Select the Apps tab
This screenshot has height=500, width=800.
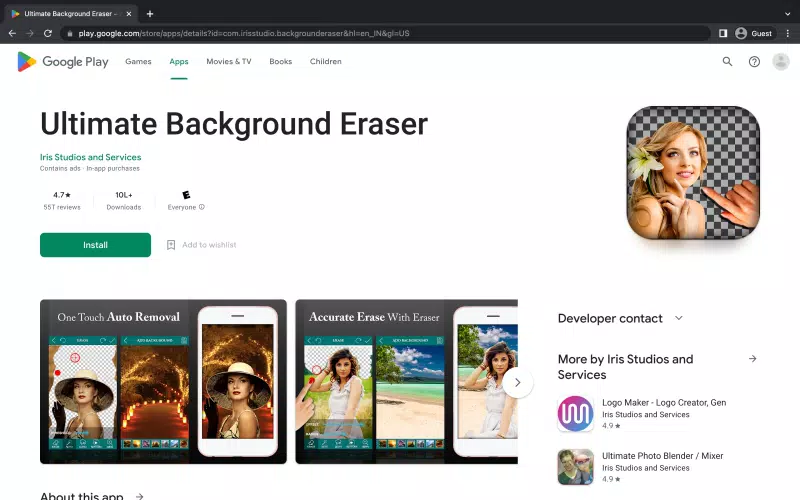(x=179, y=61)
